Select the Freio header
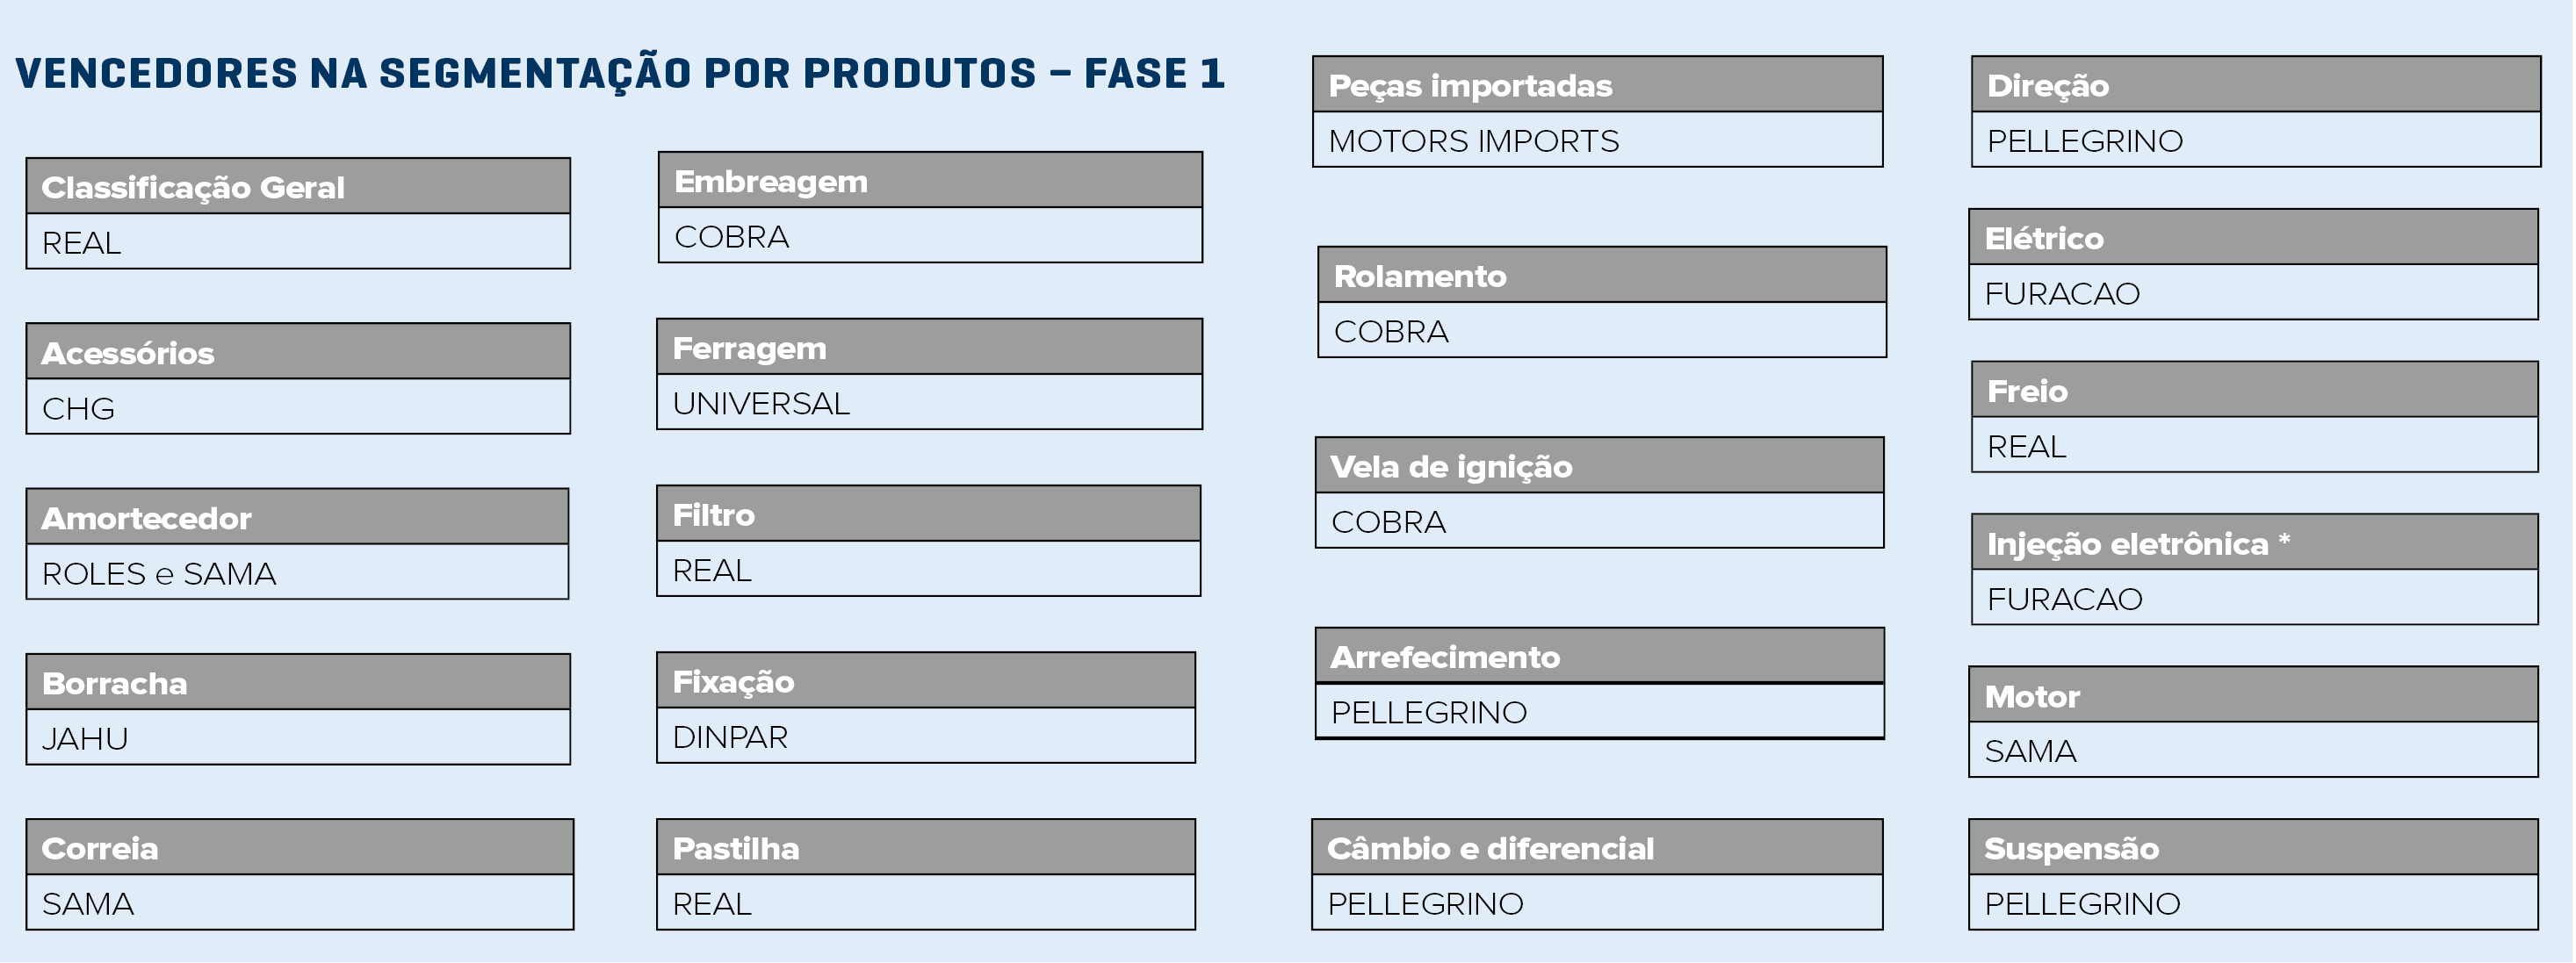 2254,390
